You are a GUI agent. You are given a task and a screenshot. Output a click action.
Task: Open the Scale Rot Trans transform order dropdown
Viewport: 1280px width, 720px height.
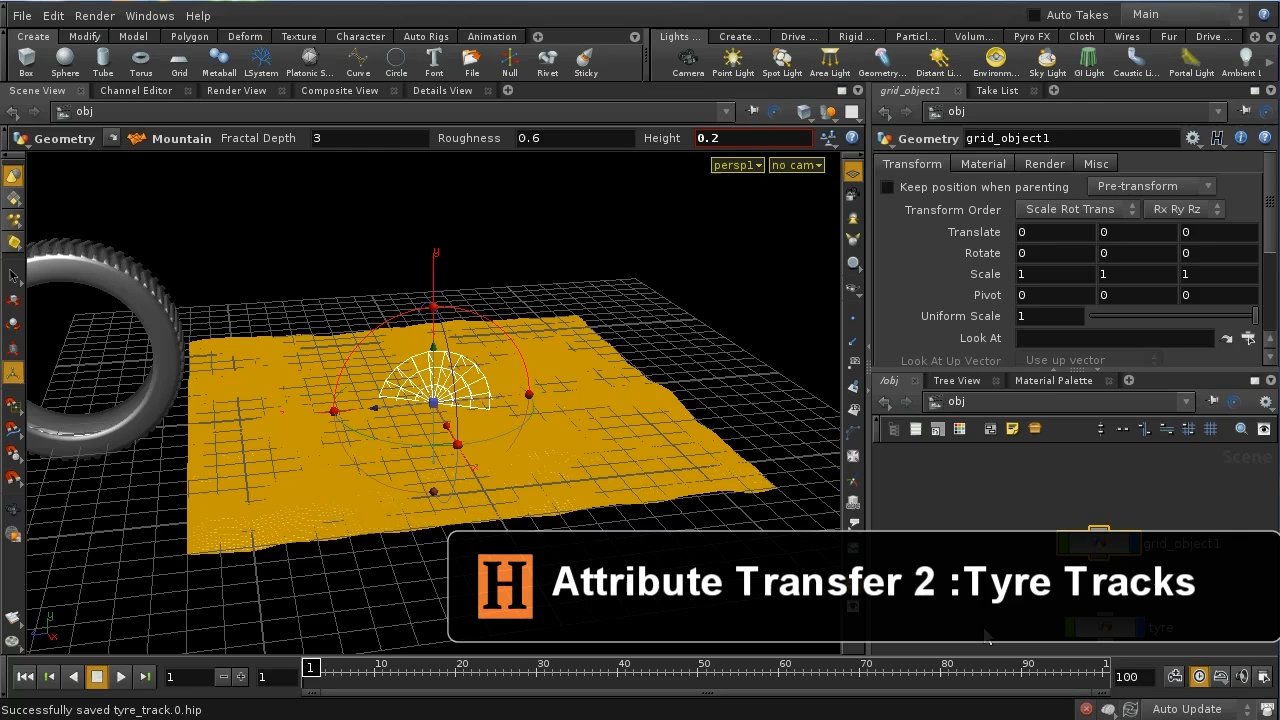(1077, 209)
